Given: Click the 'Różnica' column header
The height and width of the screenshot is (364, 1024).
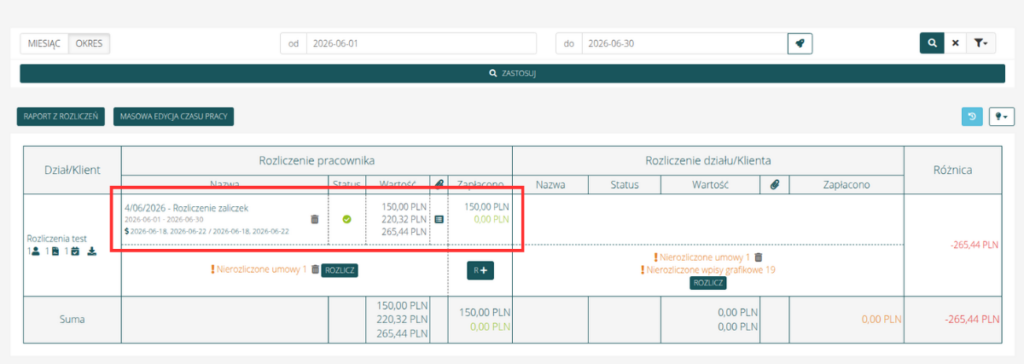Looking at the screenshot, I should [953, 170].
